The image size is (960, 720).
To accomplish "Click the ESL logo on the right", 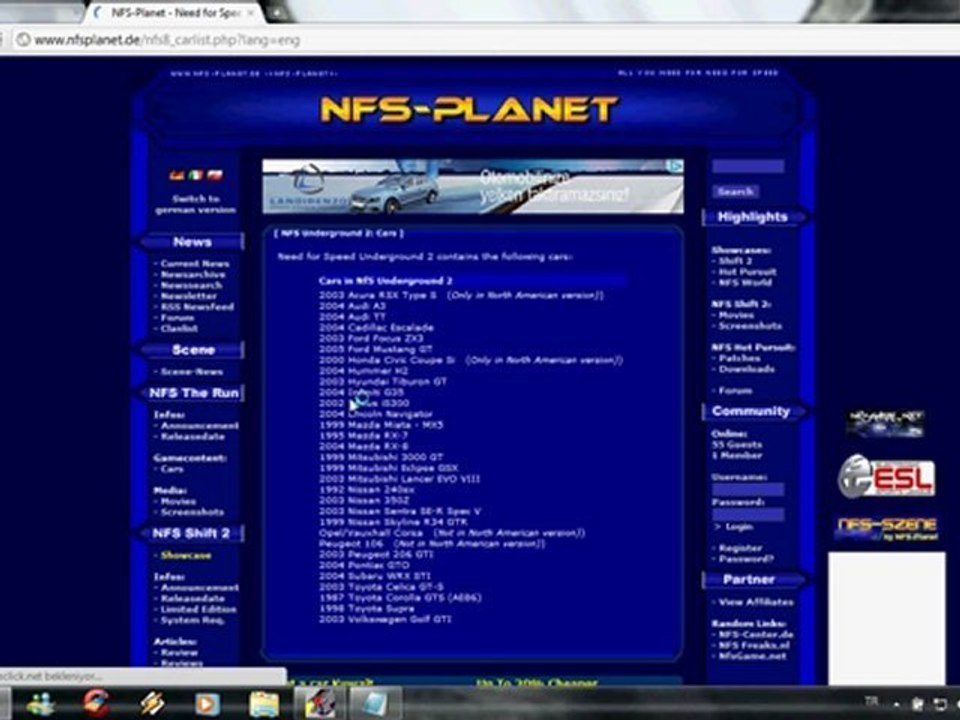I will [887, 476].
